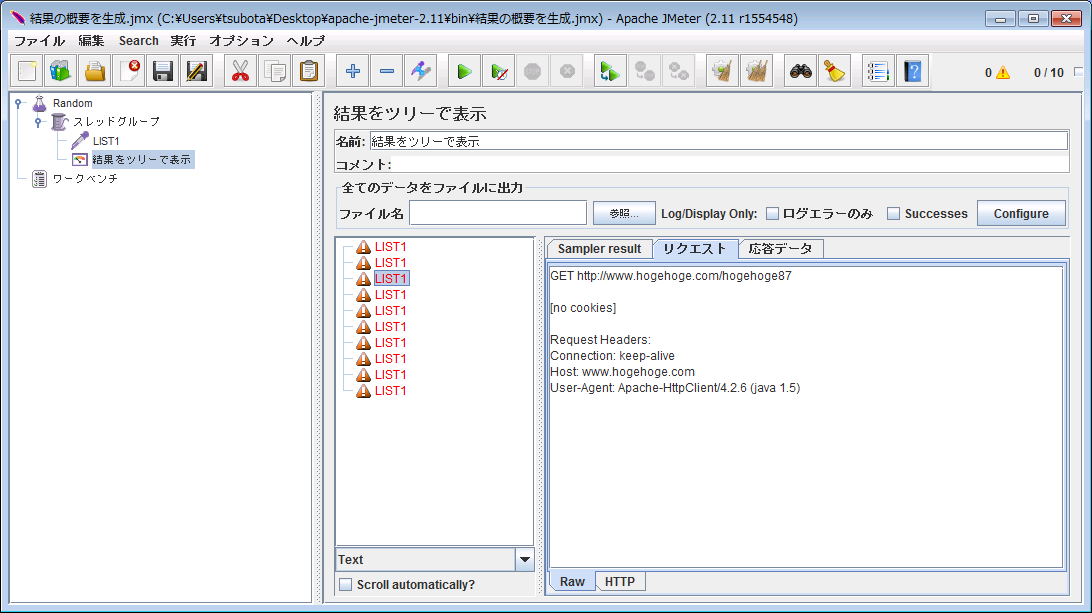Screen dimensions: 1092x613
Task: Collapse the Random test plan node
Action: pyautogui.click(x=18, y=103)
